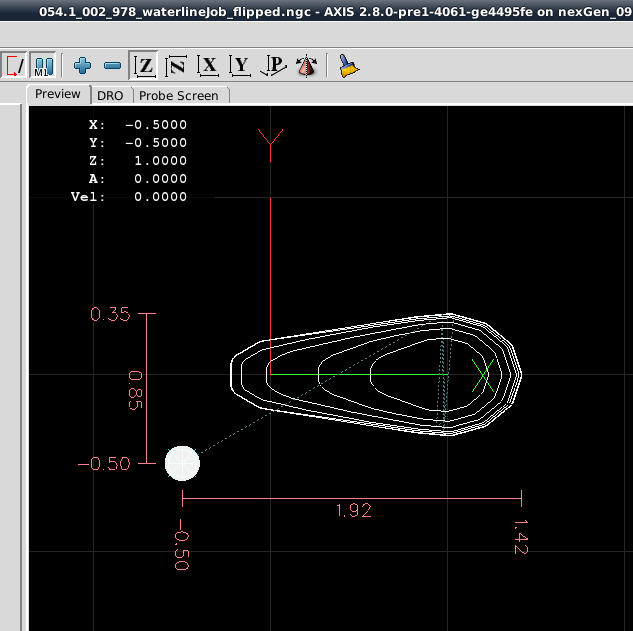Click the white tool position marker
Viewport: 633px width, 631px height.
coord(182,463)
